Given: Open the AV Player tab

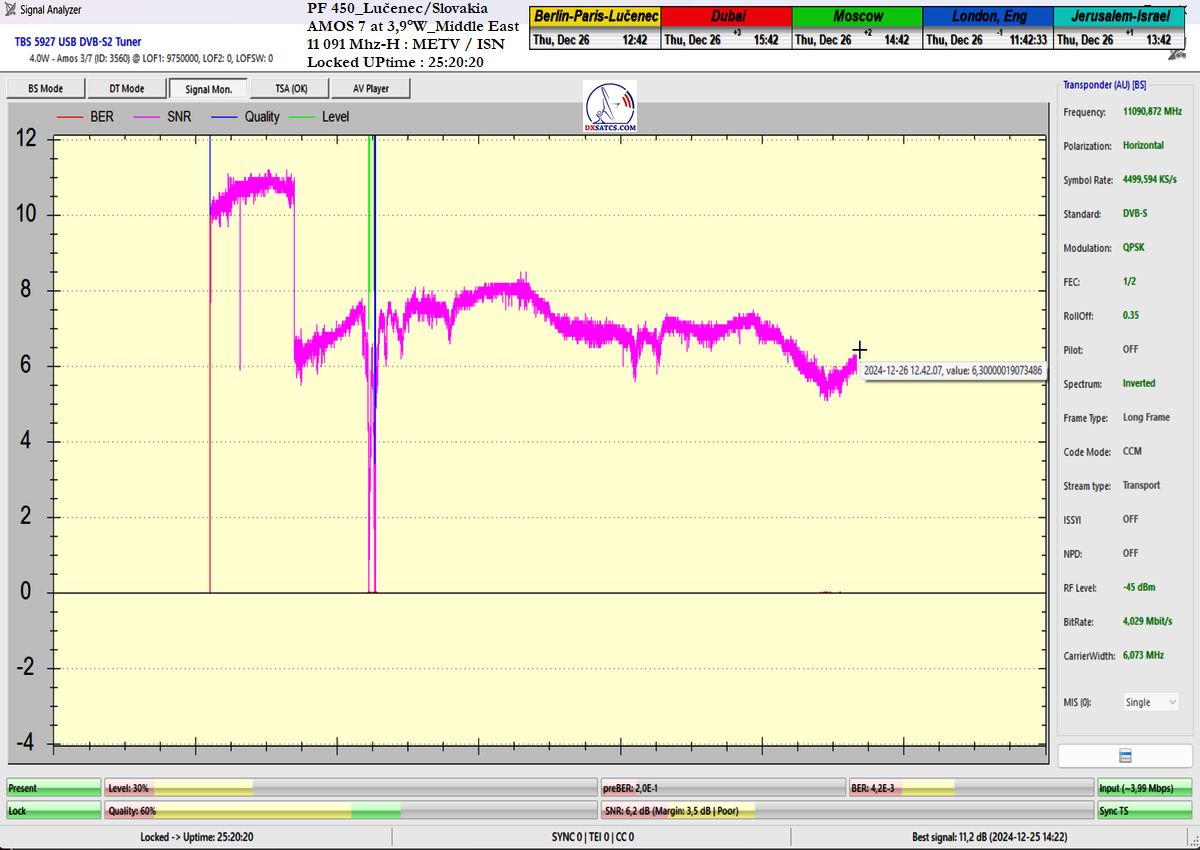Looking at the screenshot, I should [x=370, y=89].
